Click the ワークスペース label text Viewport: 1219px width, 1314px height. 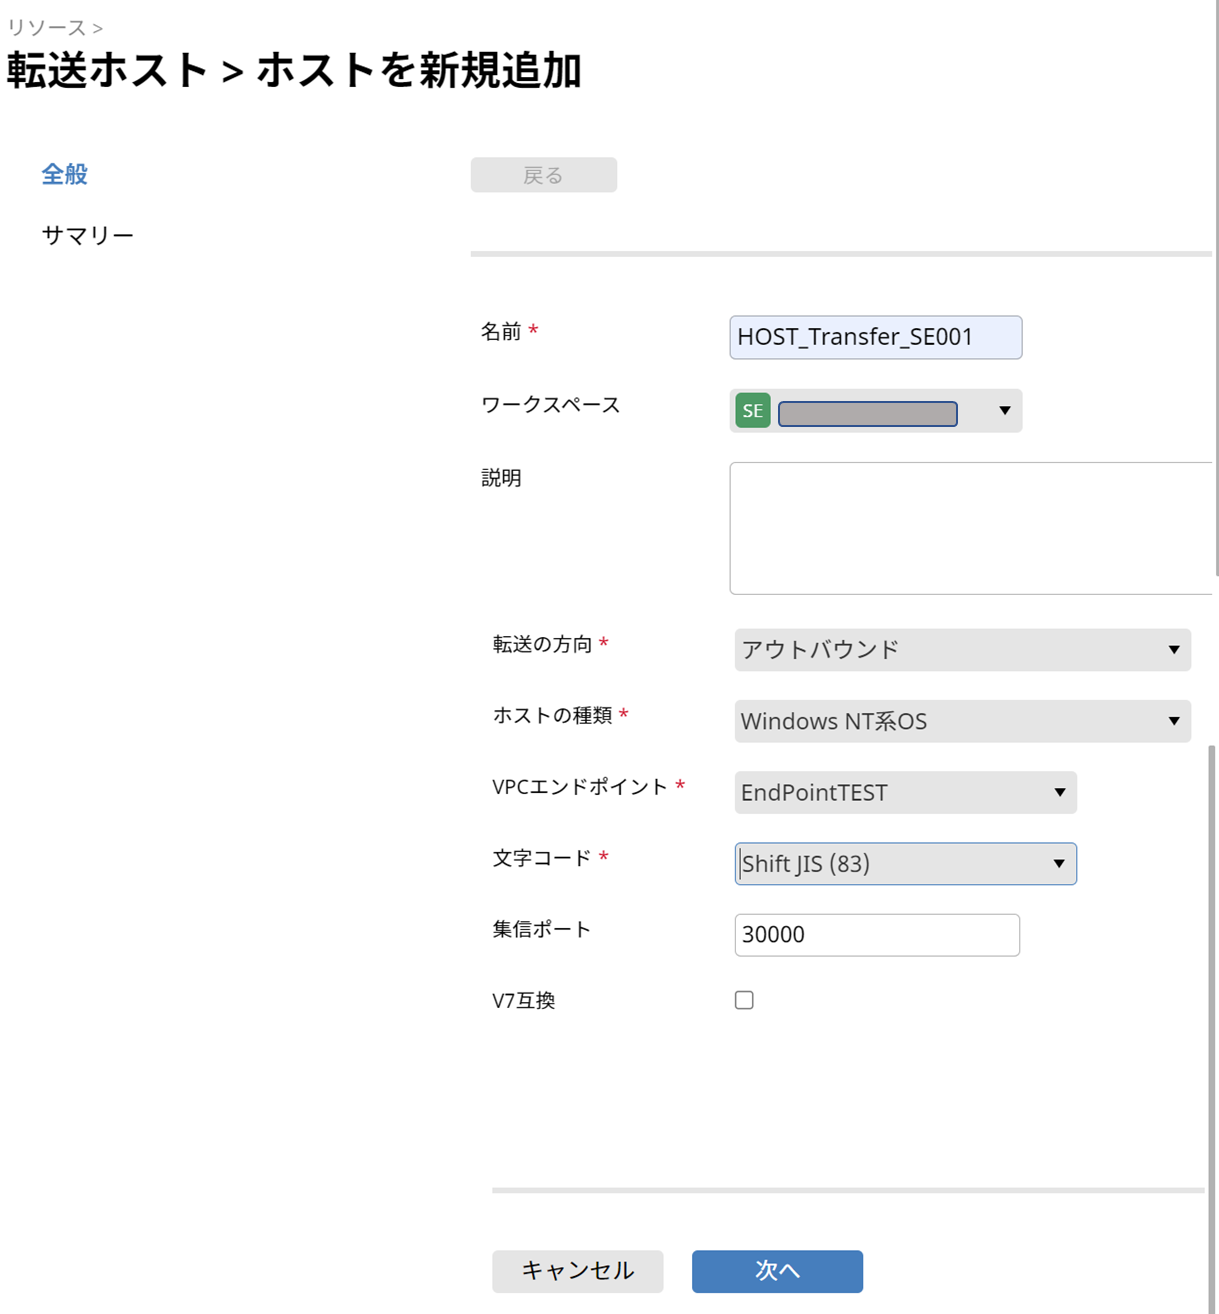(x=551, y=405)
